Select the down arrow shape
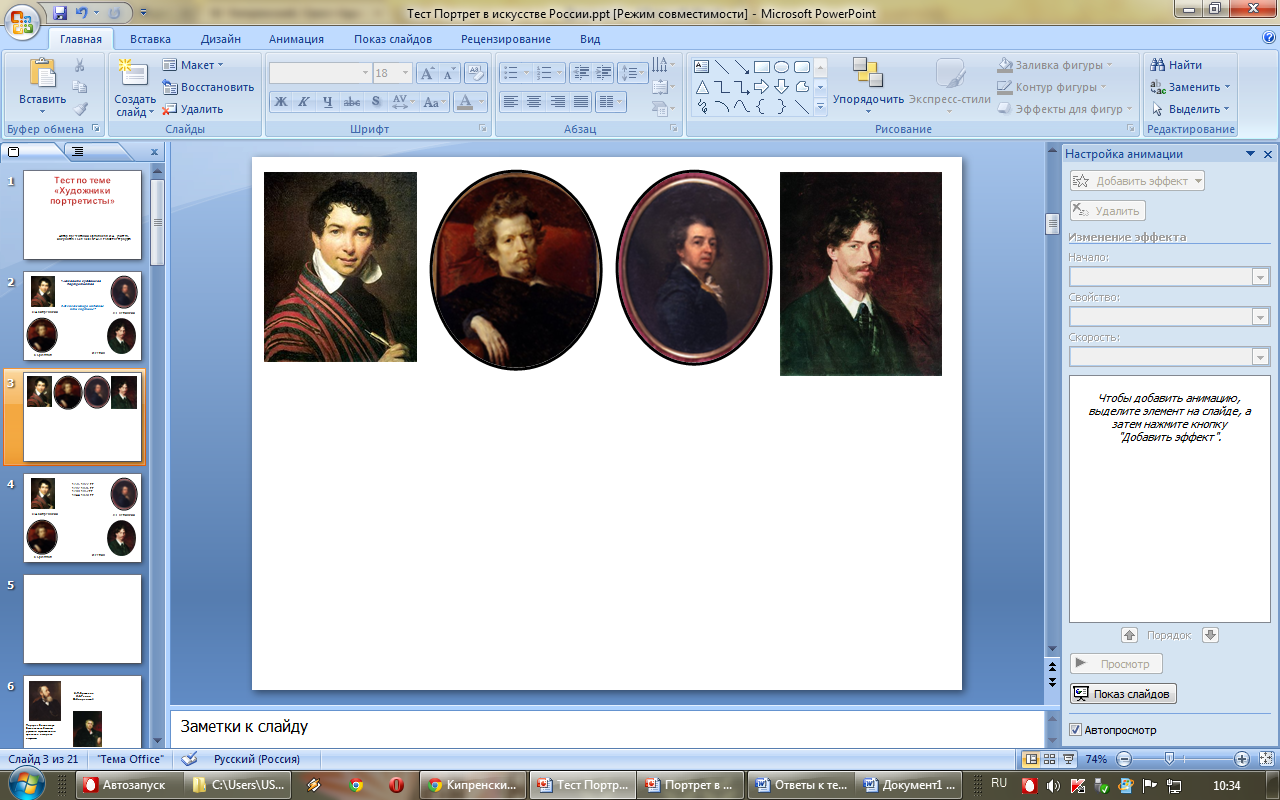This screenshot has height=800, width=1280. (782, 87)
